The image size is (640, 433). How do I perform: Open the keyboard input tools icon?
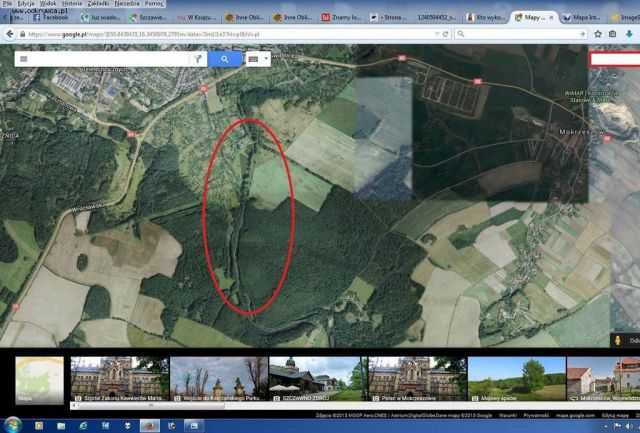pyautogui.click(x=253, y=59)
